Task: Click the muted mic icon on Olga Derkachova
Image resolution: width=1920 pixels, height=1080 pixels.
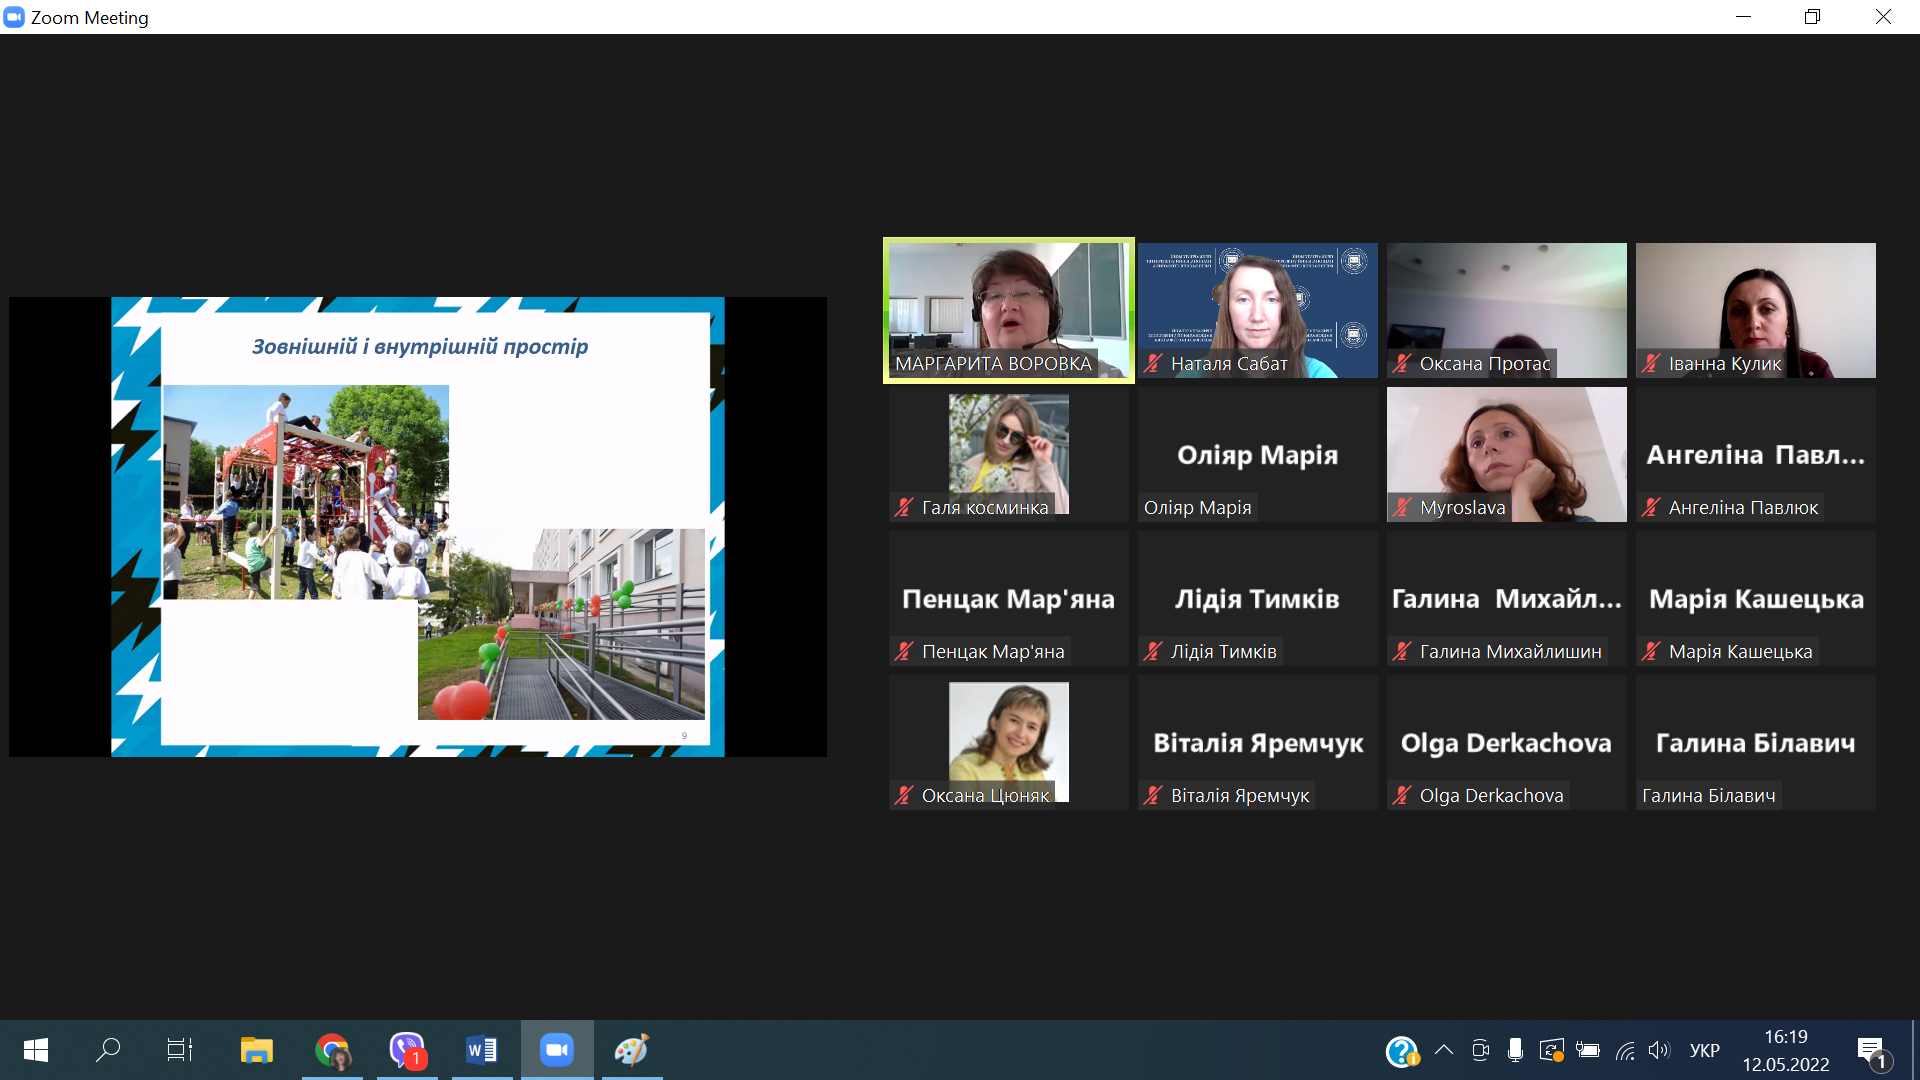Action: pos(1402,796)
